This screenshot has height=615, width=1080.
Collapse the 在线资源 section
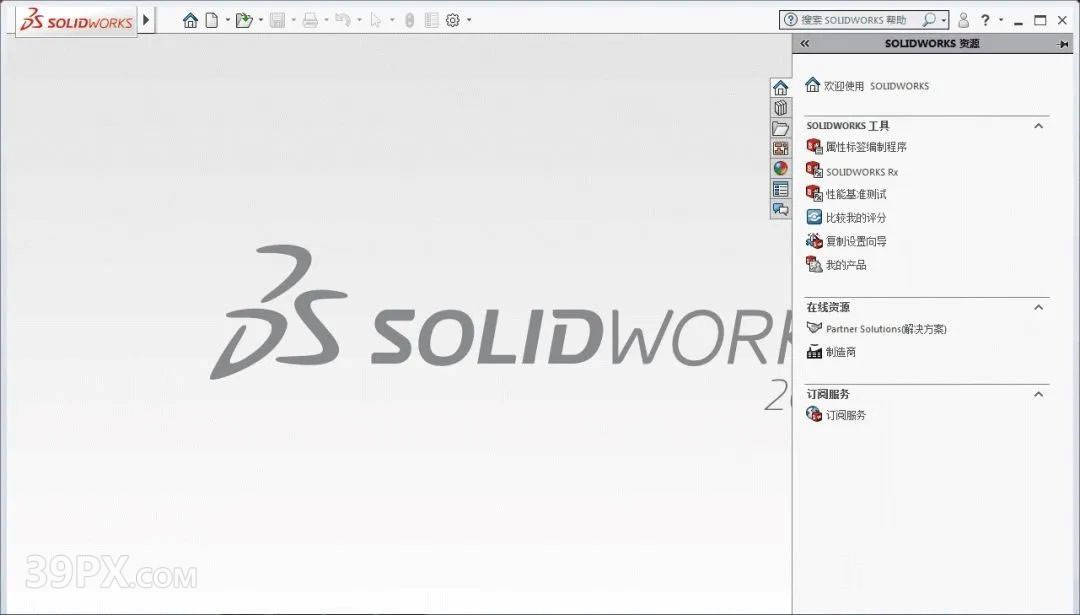point(1038,307)
